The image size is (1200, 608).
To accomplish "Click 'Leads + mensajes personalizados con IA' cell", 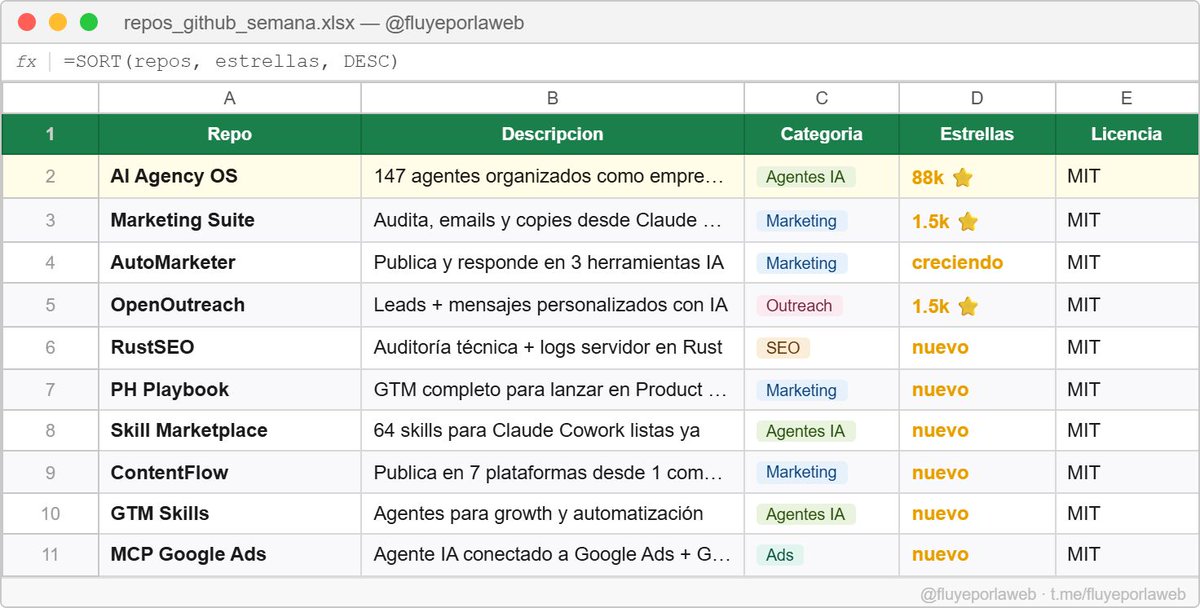I will pyautogui.click(x=551, y=305).
